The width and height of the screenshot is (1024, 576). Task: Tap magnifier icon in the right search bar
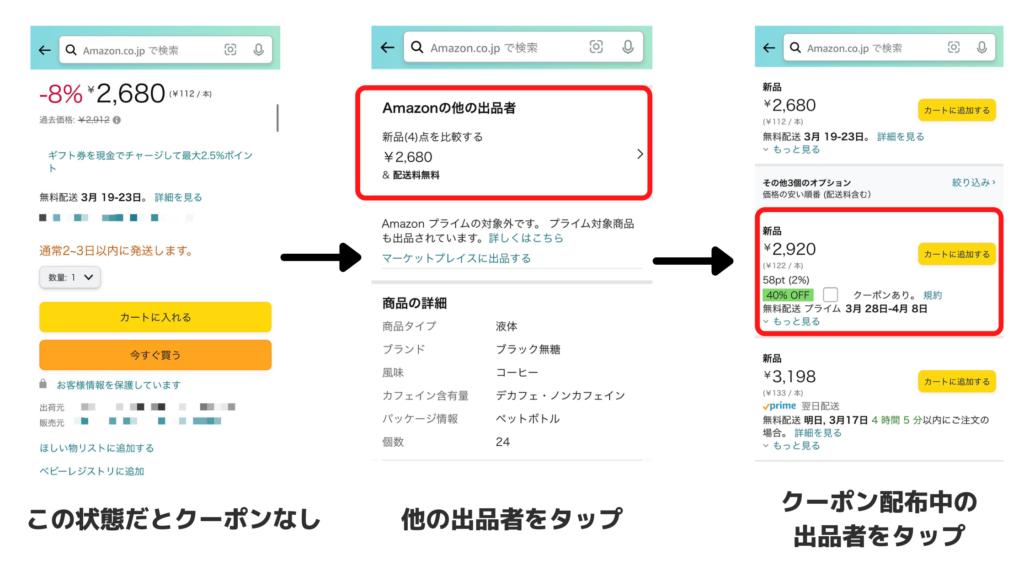point(795,48)
